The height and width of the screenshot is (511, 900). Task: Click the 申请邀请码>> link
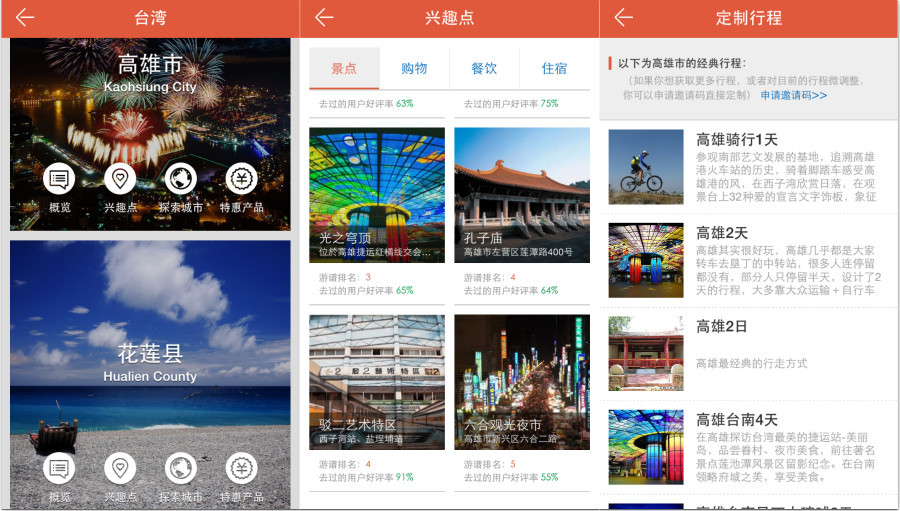(x=794, y=95)
